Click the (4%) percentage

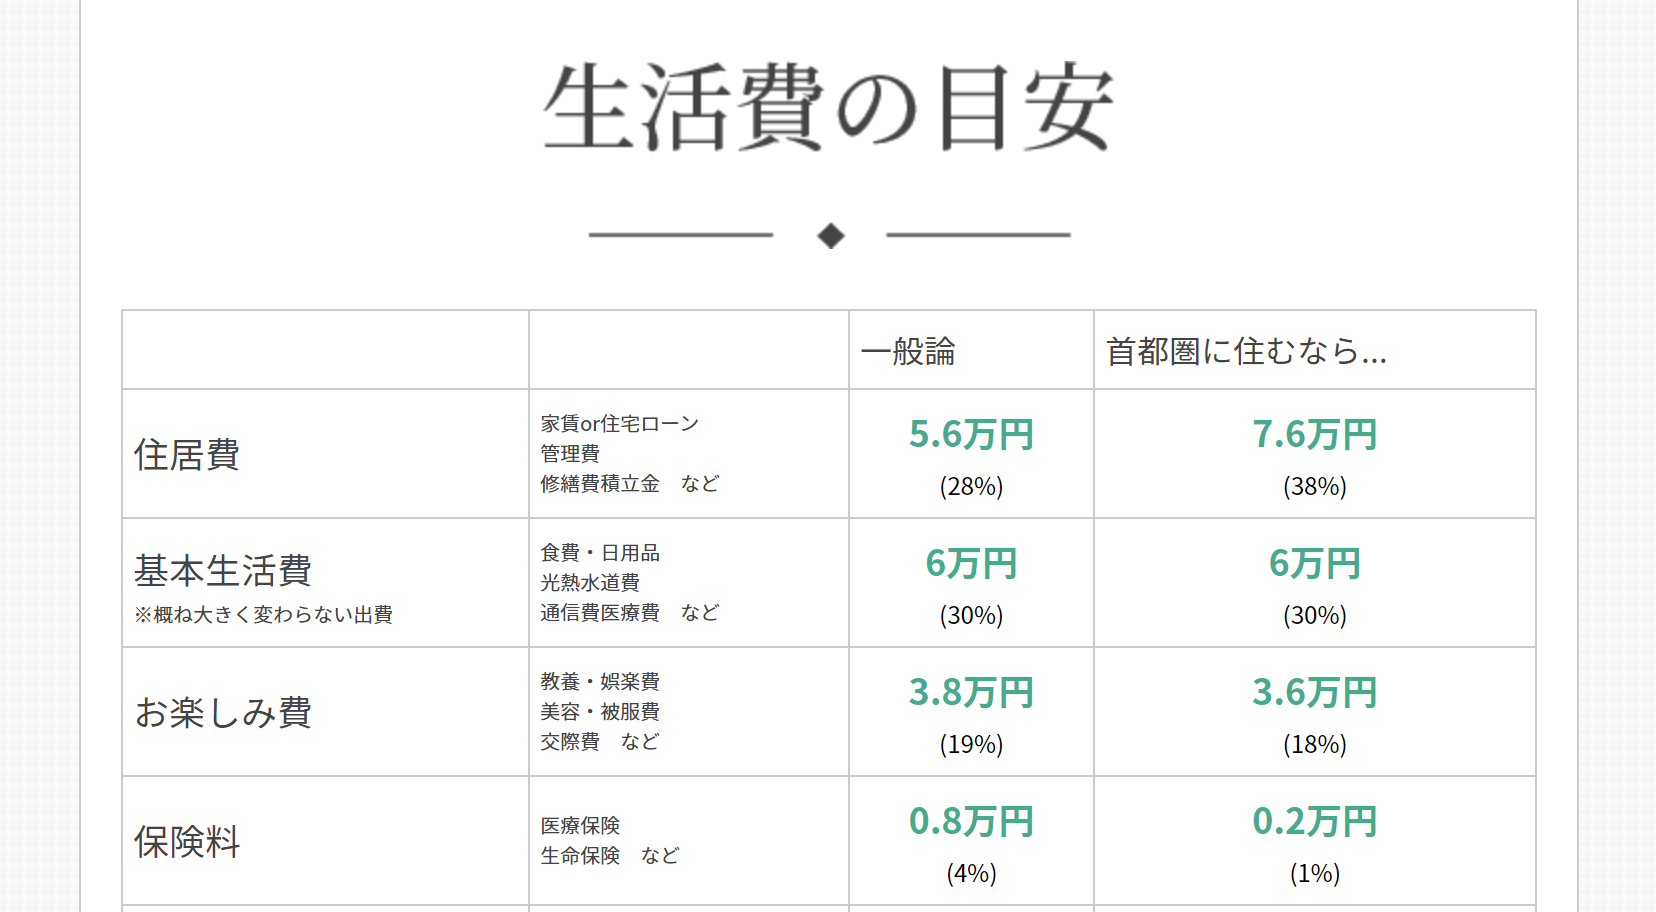coord(971,873)
